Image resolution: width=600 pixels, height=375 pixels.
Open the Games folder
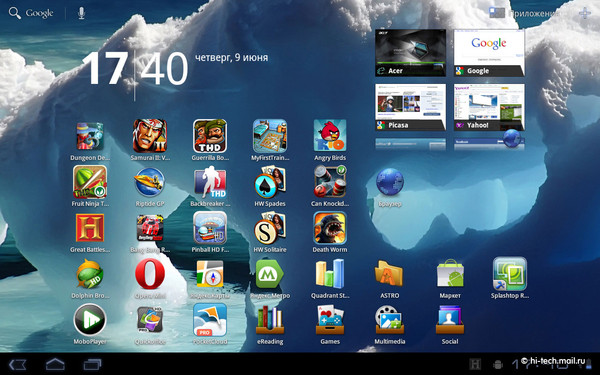(x=330, y=320)
